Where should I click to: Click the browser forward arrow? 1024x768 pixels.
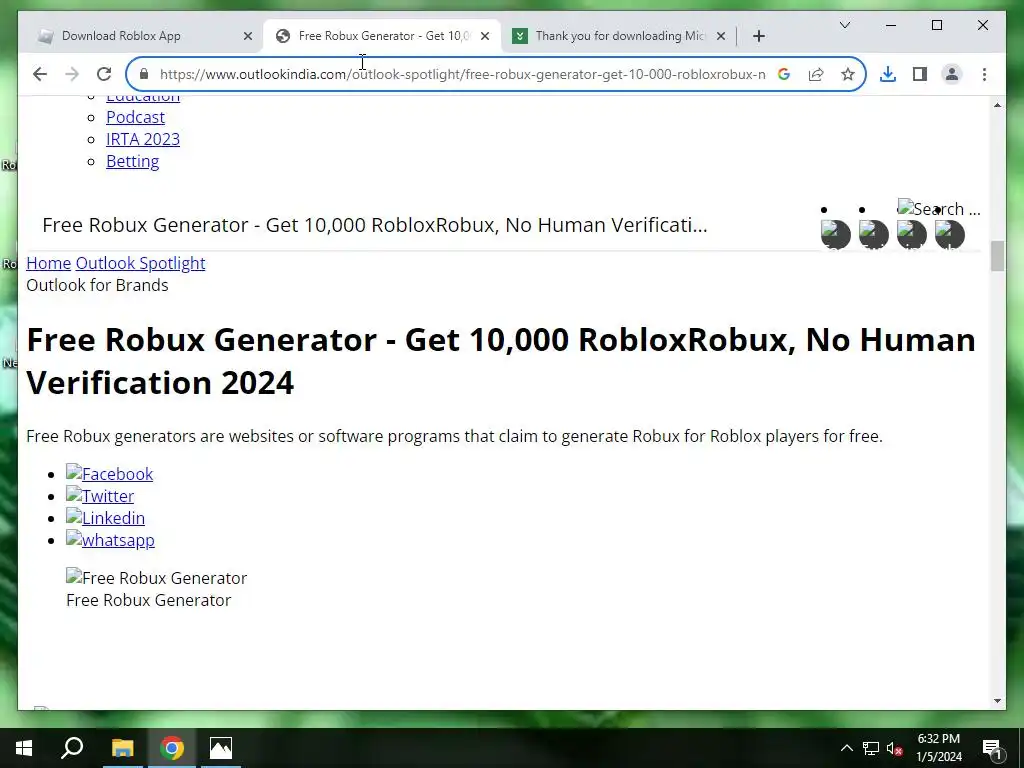(x=72, y=74)
